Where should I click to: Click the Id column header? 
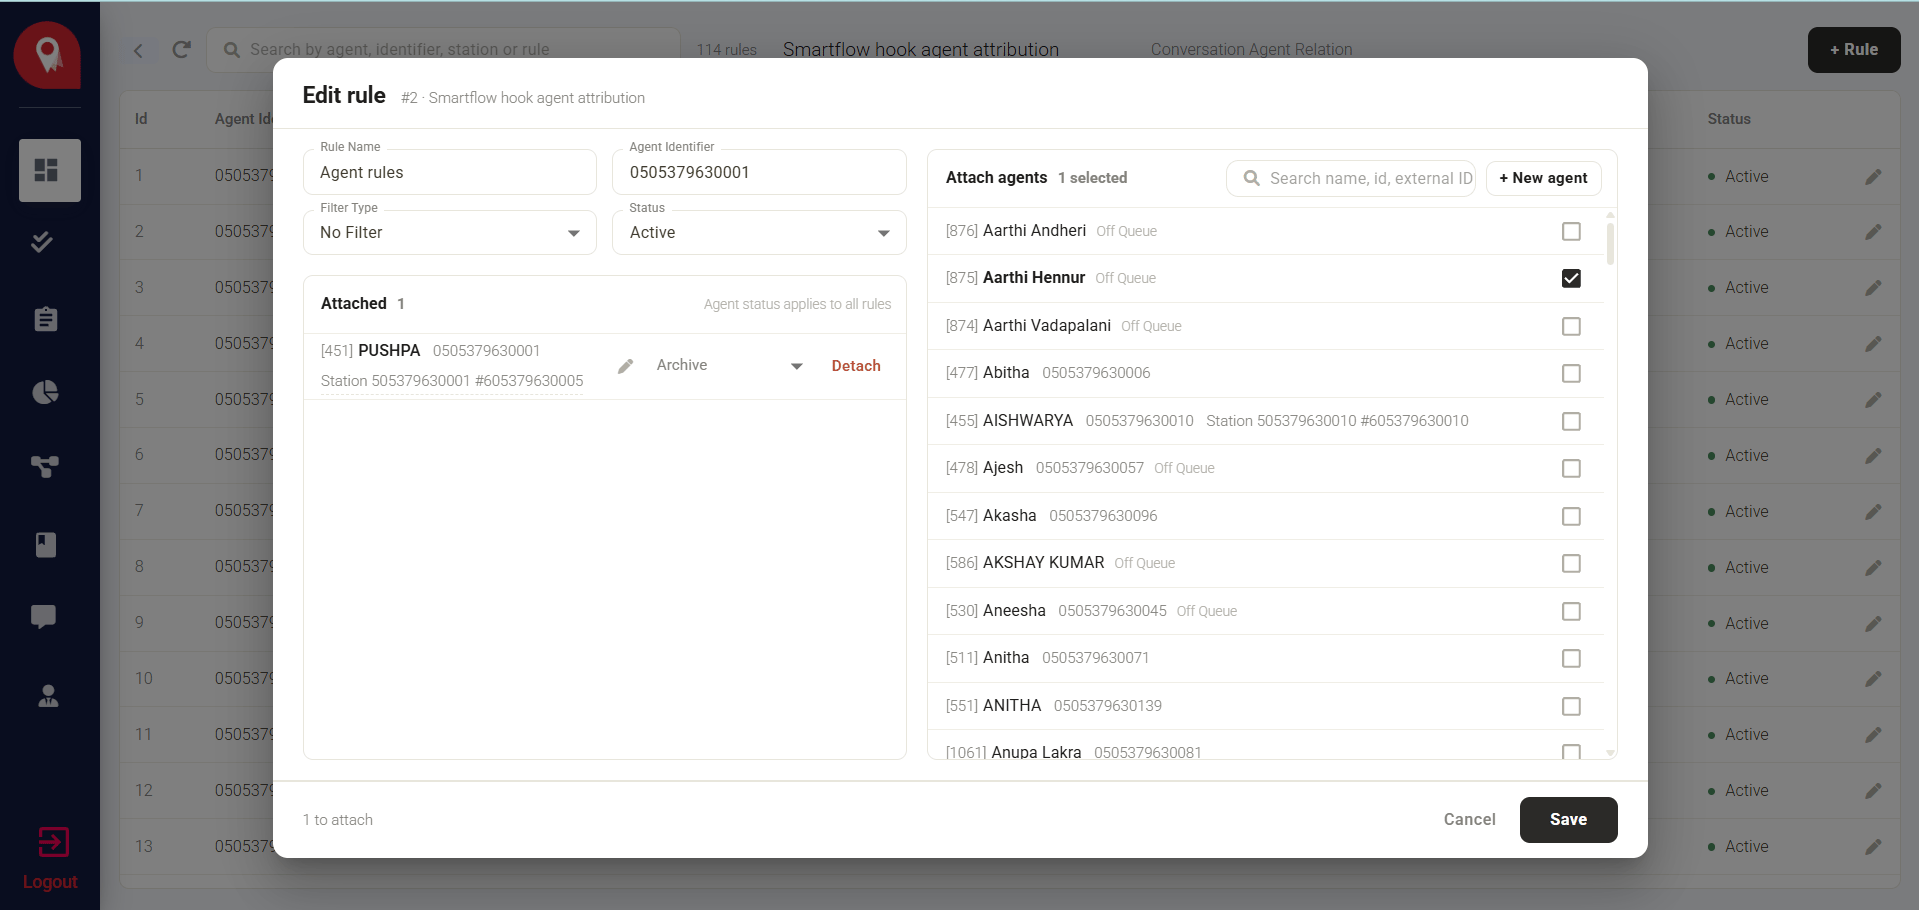(141, 119)
